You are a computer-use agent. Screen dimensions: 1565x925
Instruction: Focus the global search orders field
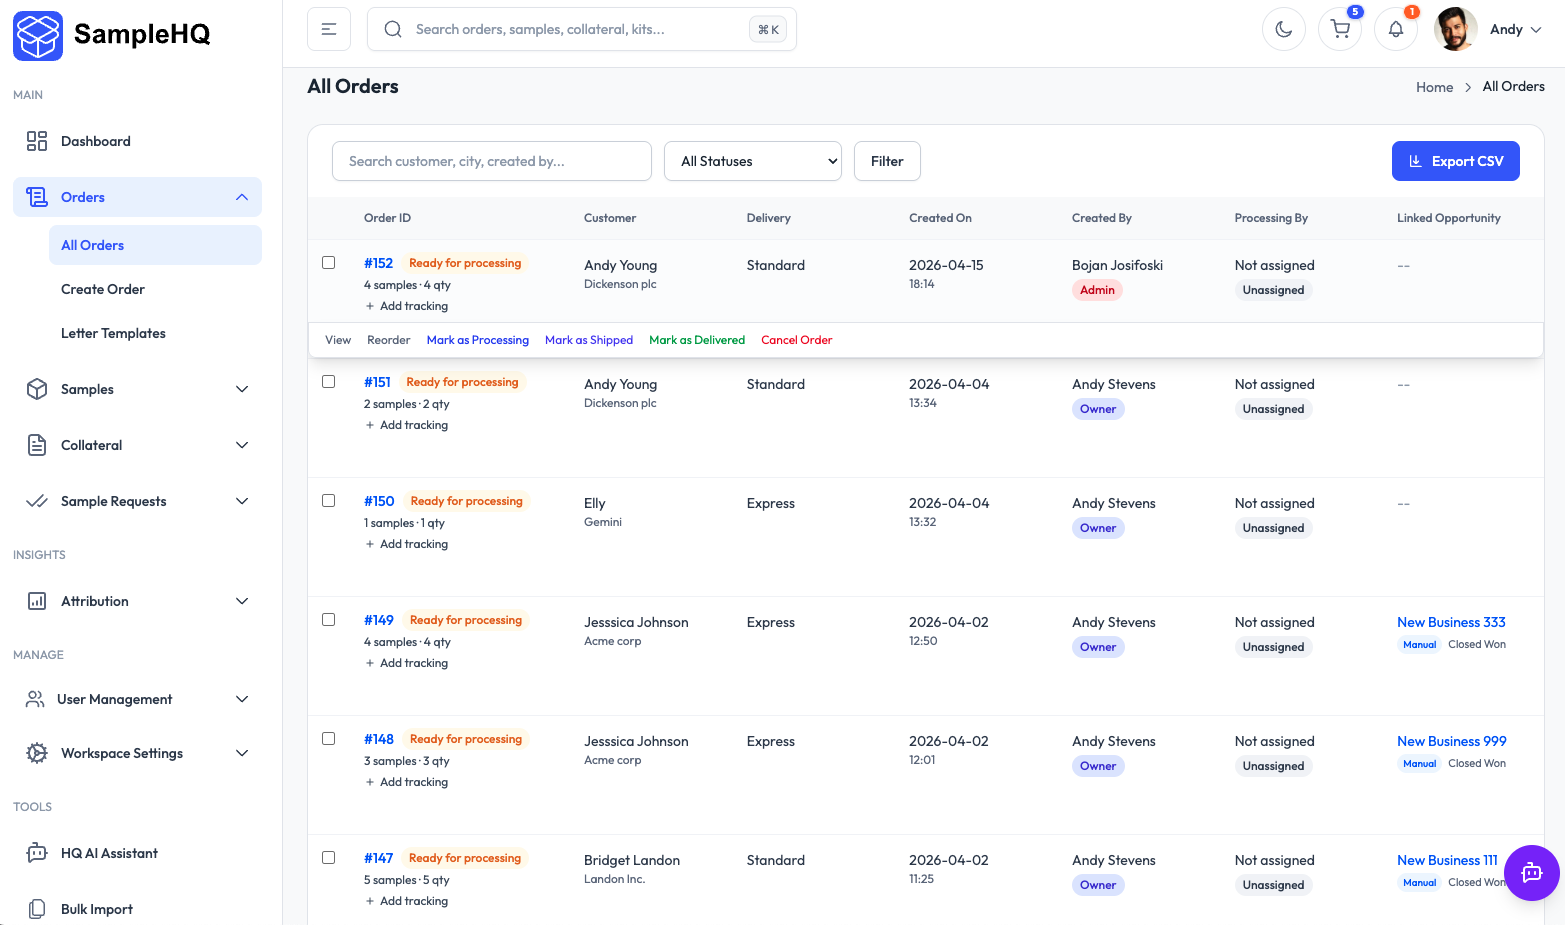point(582,29)
